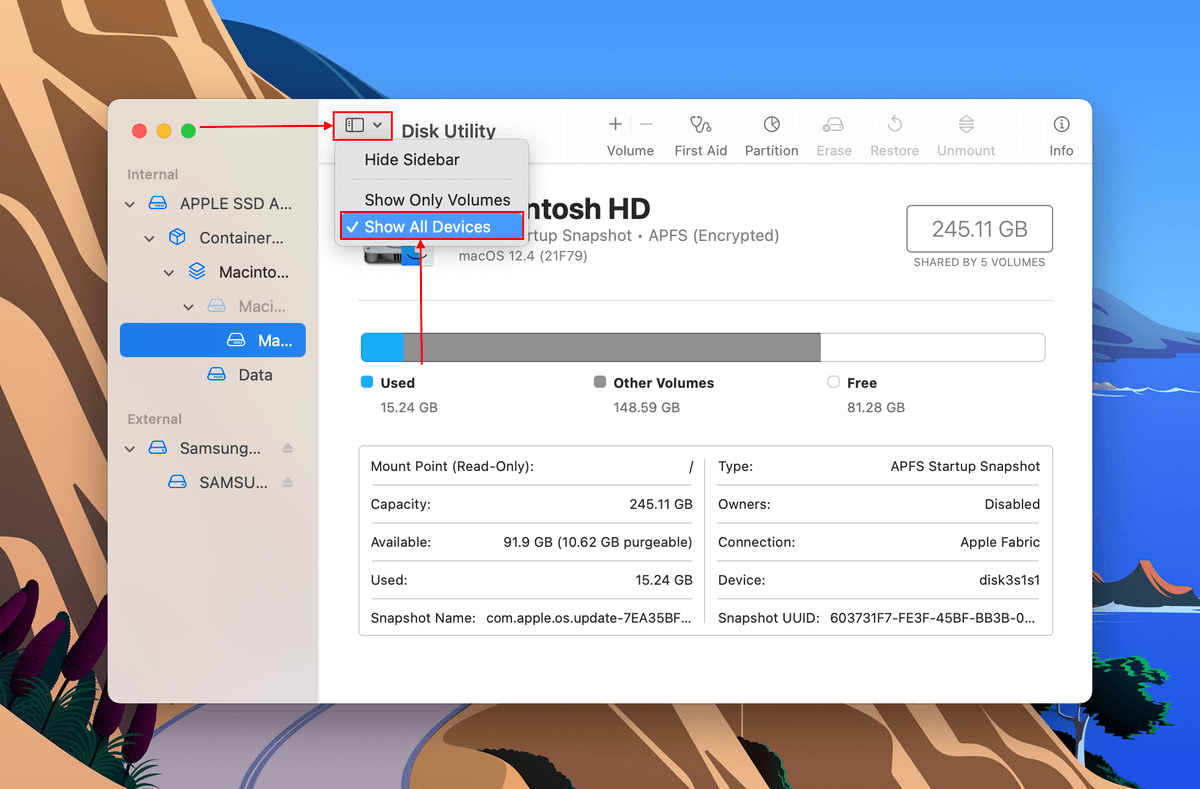Run First Aid stethoscope icon
The width and height of the screenshot is (1200, 789).
[700, 124]
